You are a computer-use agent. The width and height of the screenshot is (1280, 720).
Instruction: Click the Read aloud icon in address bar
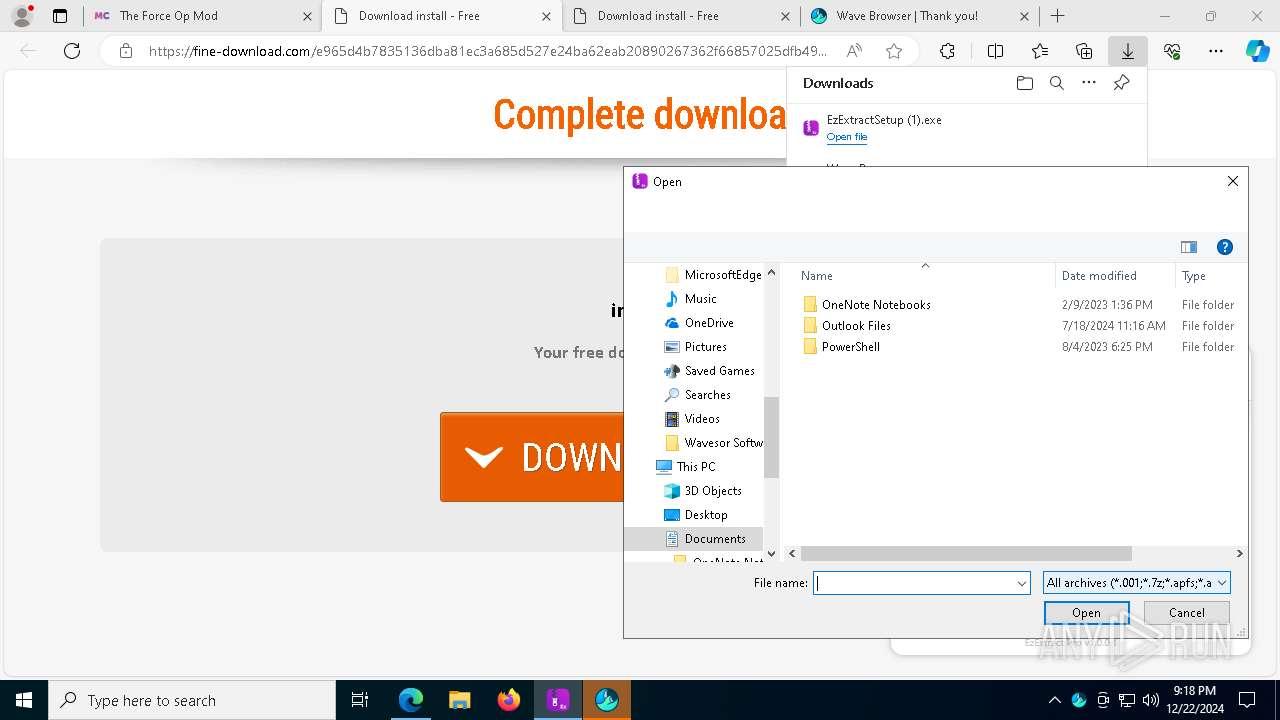coord(854,51)
